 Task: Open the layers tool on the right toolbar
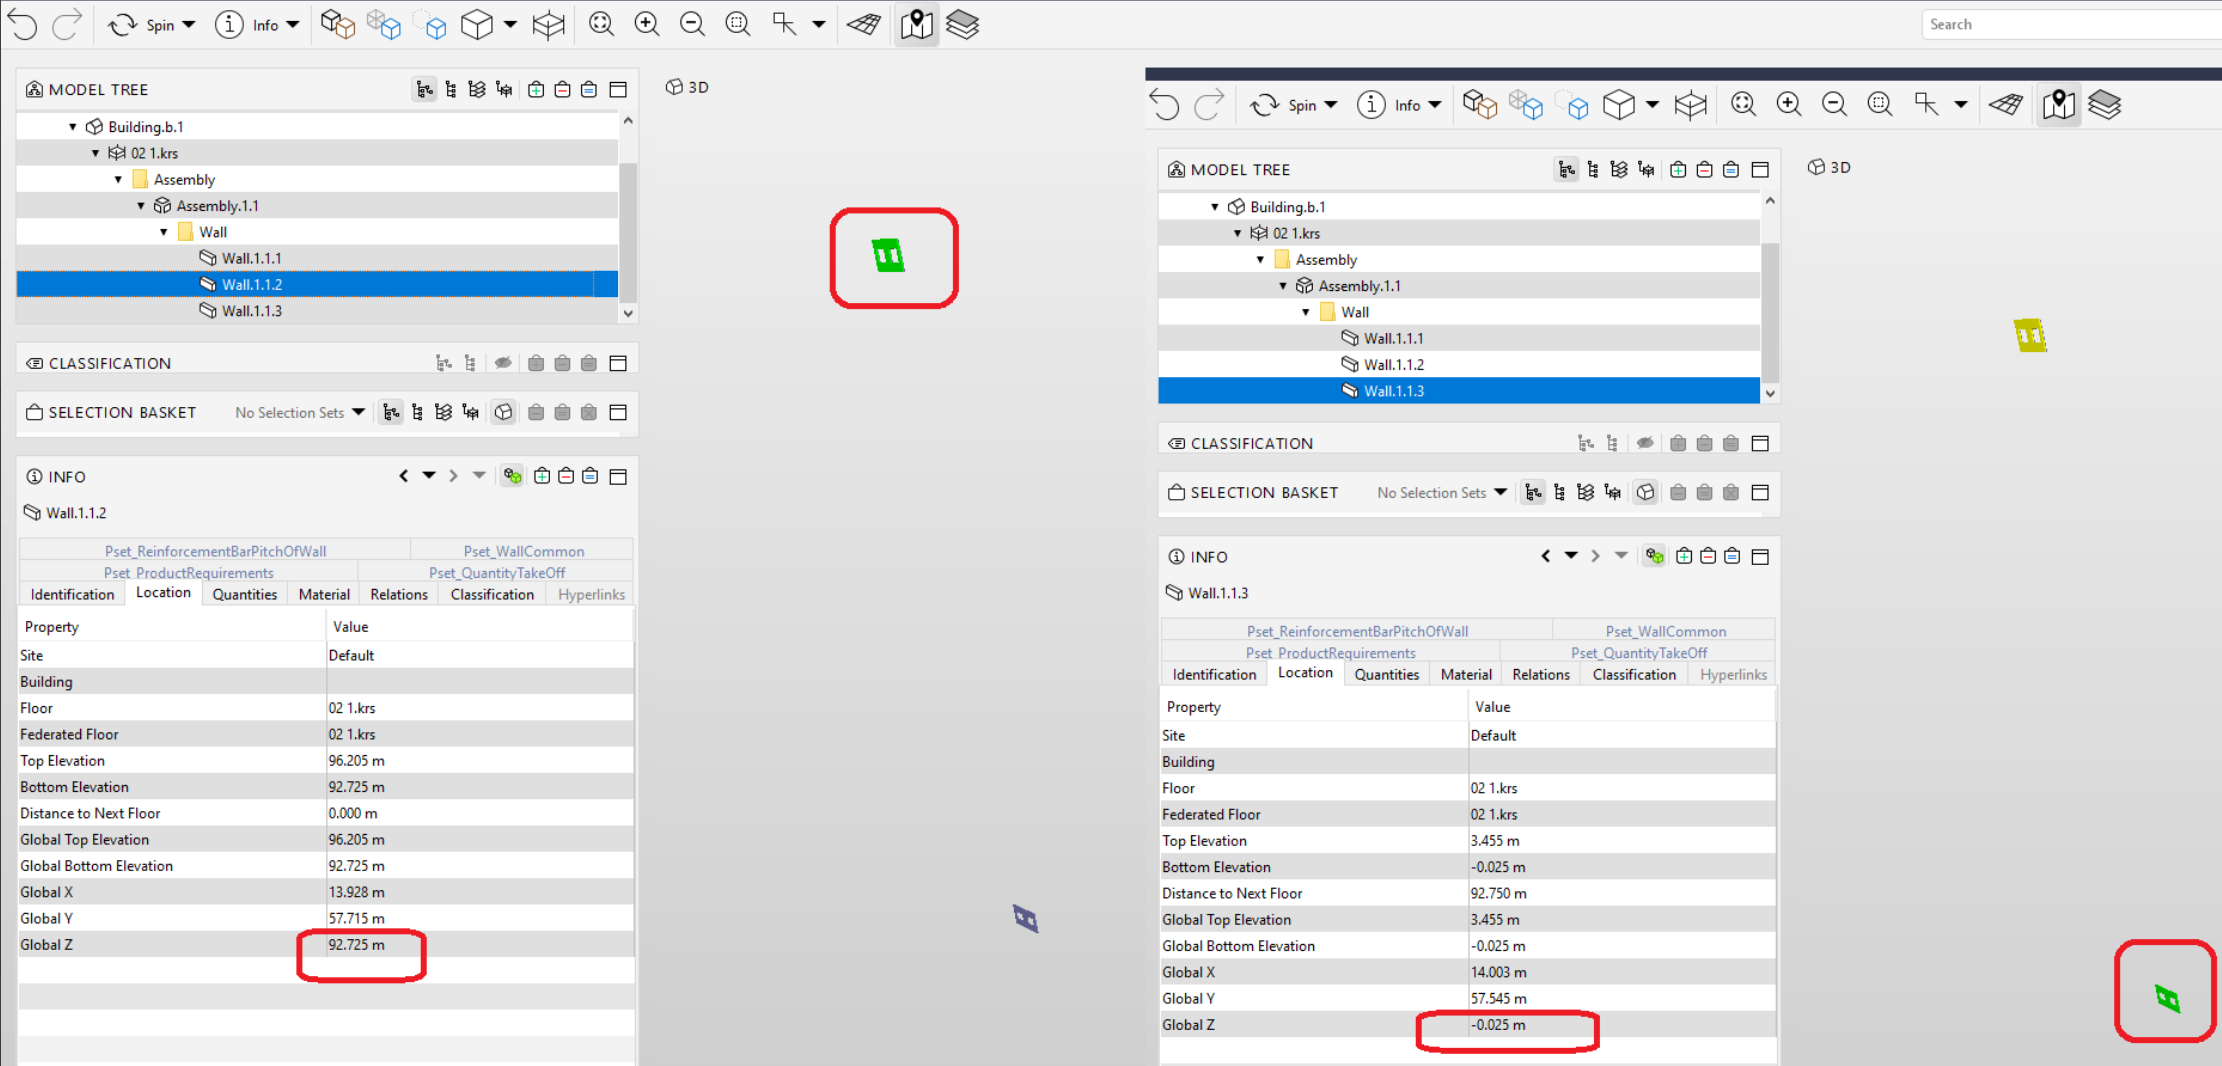tap(2106, 104)
